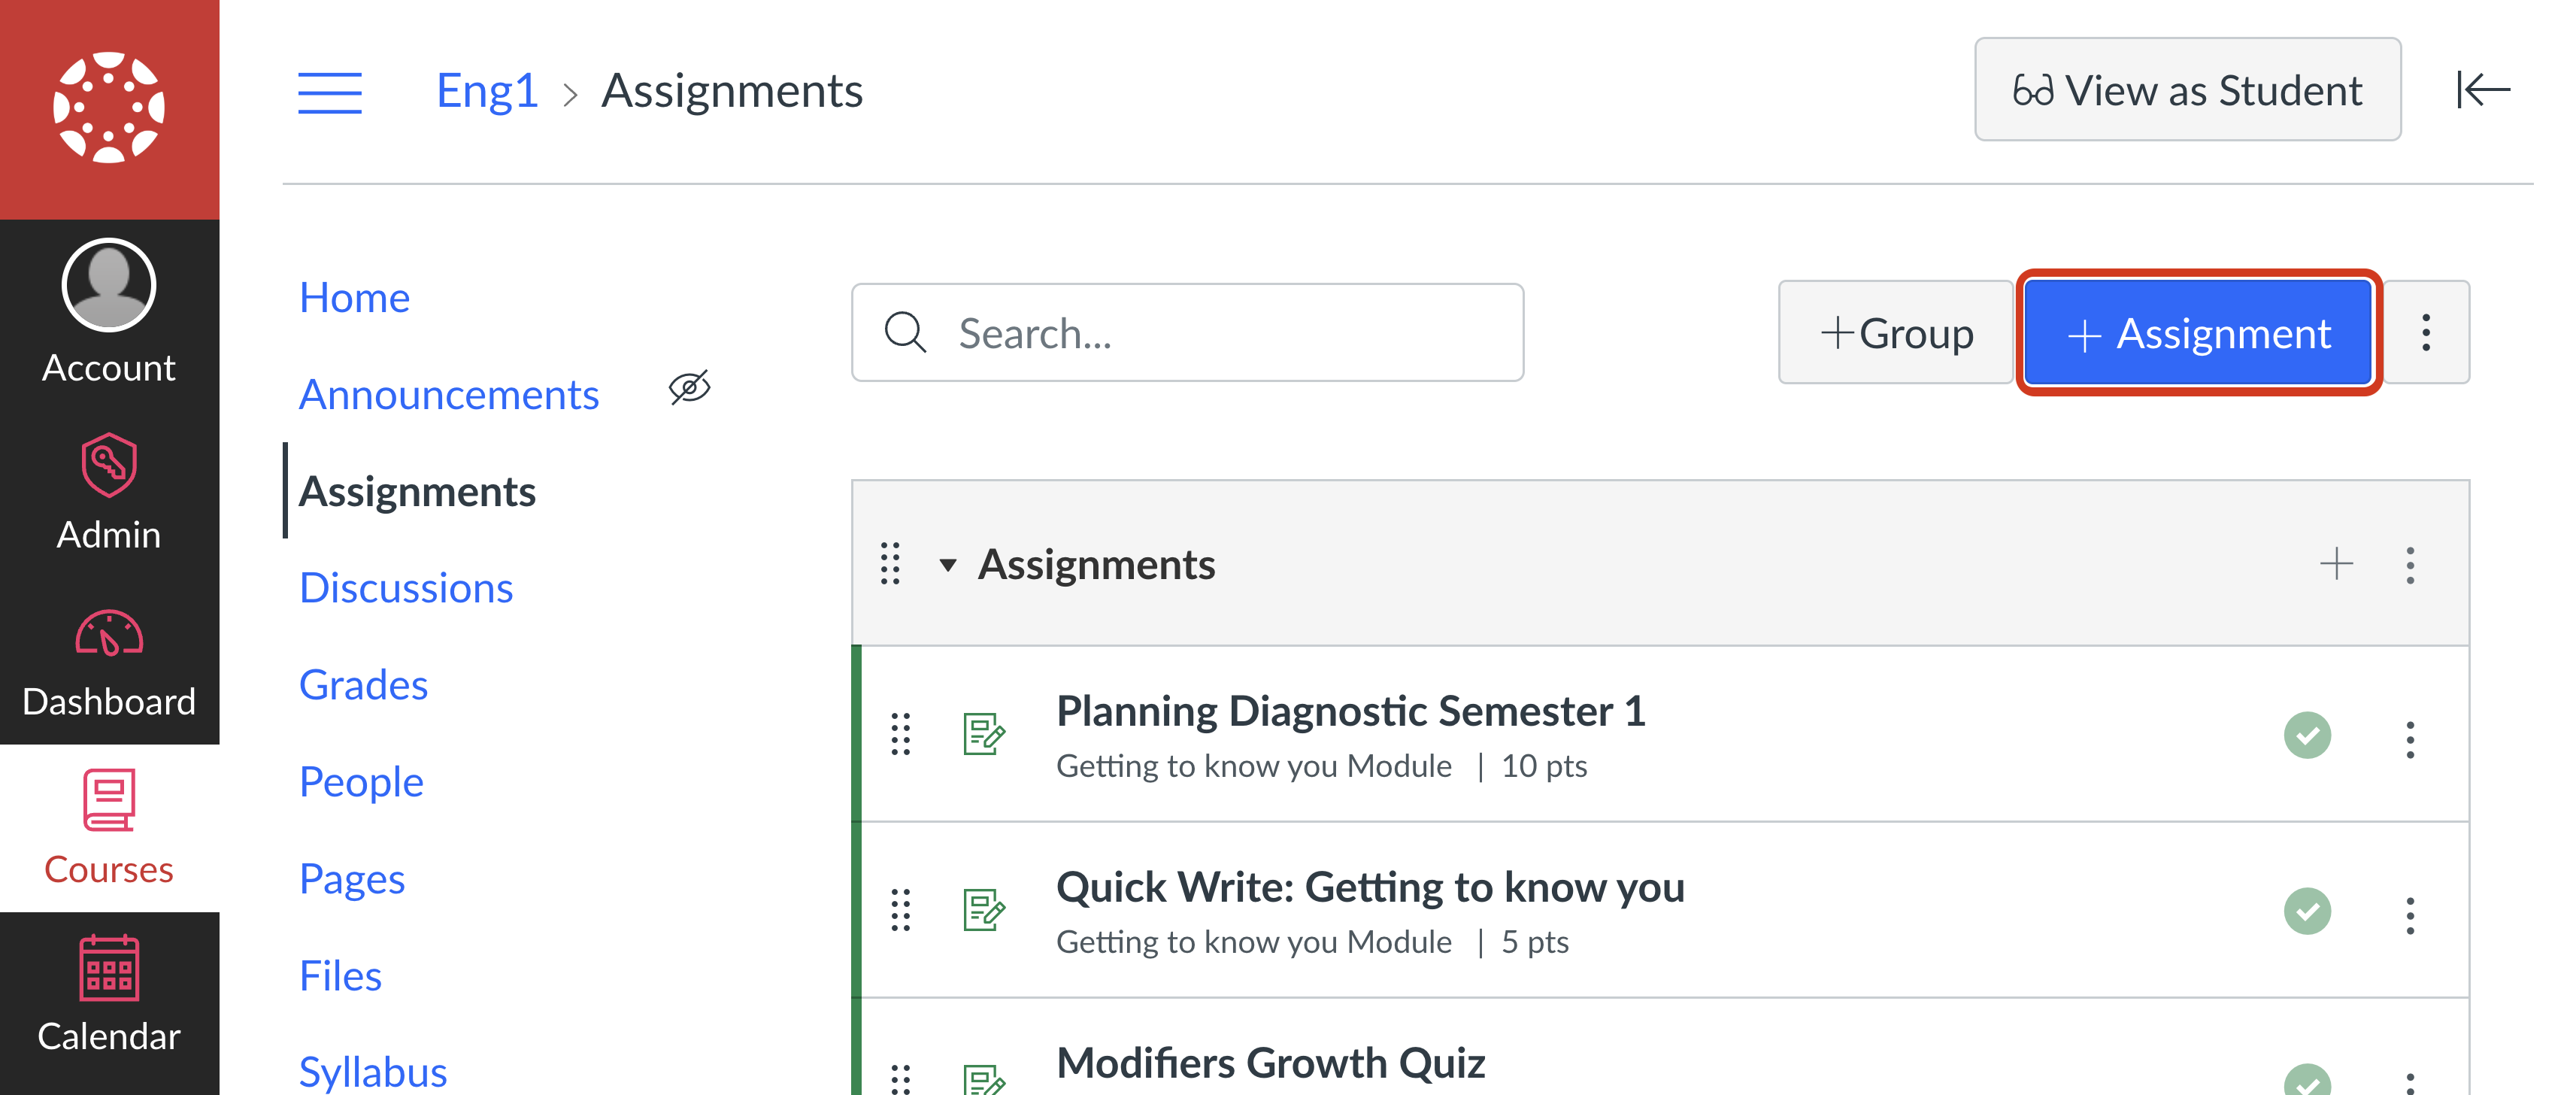
Task: Open the Eng1 breadcrumb link
Action: [487, 91]
